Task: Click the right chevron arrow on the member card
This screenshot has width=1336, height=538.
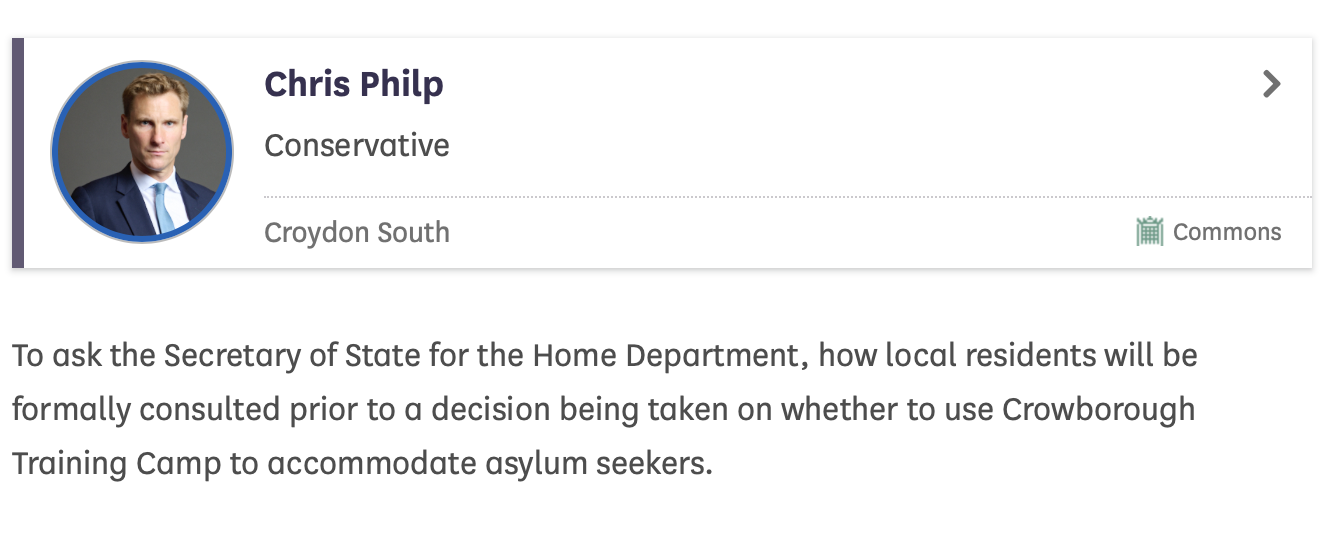Action: (x=1271, y=83)
